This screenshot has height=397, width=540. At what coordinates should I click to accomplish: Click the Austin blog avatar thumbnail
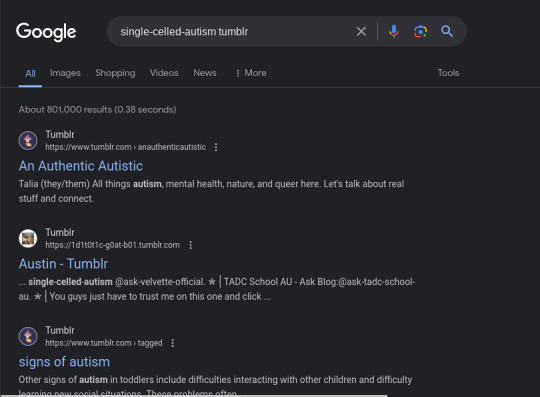tap(28, 238)
